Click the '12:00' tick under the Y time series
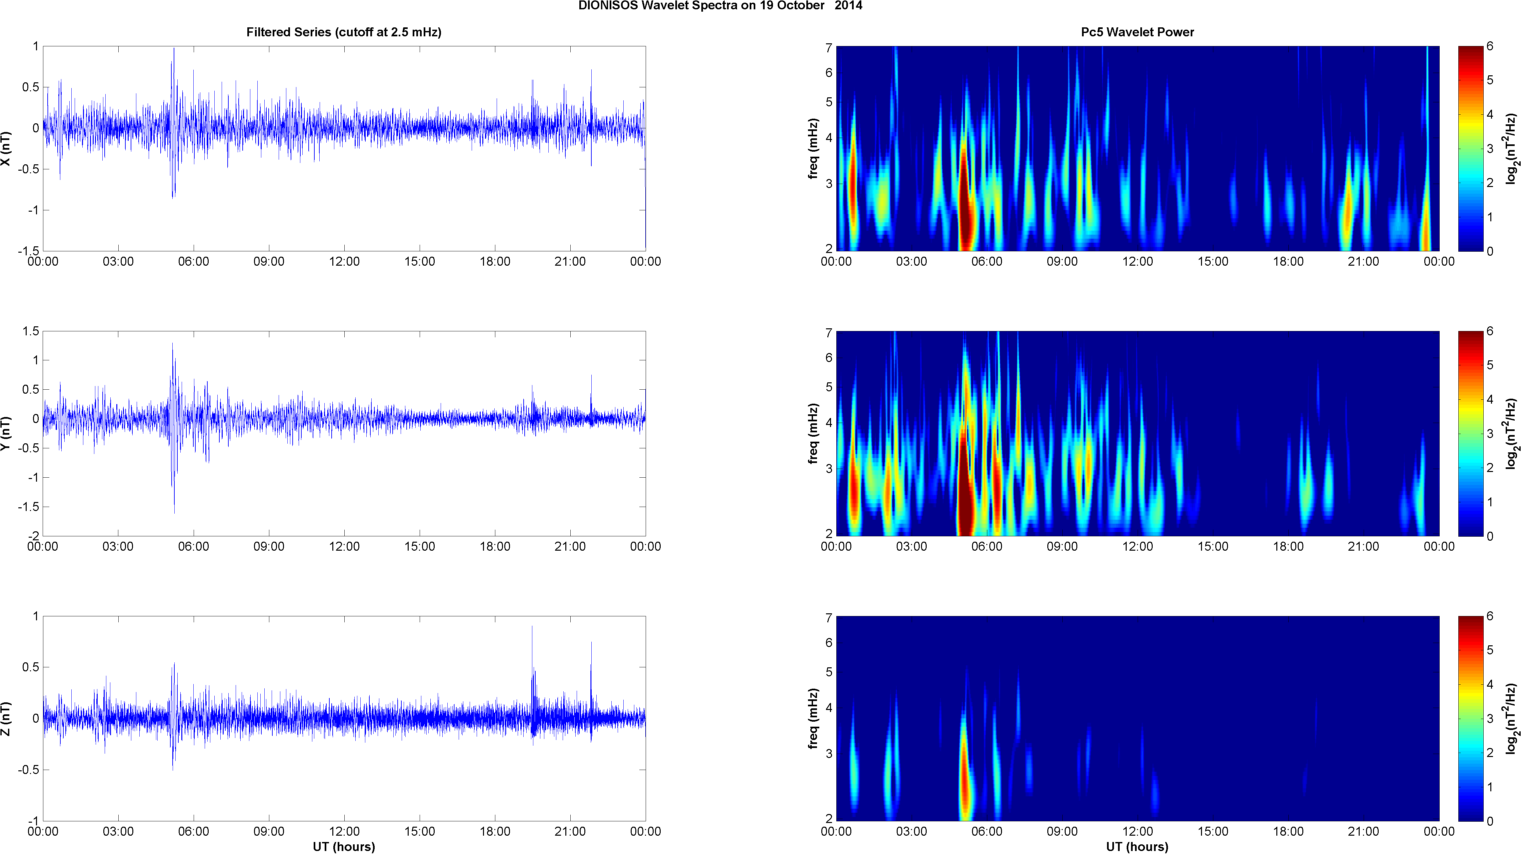Image resolution: width=1521 pixels, height=854 pixels. (x=344, y=547)
